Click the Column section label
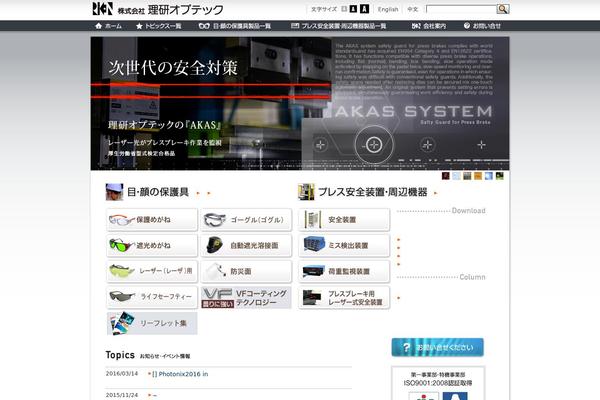600x400 pixels. [x=472, y=277]
